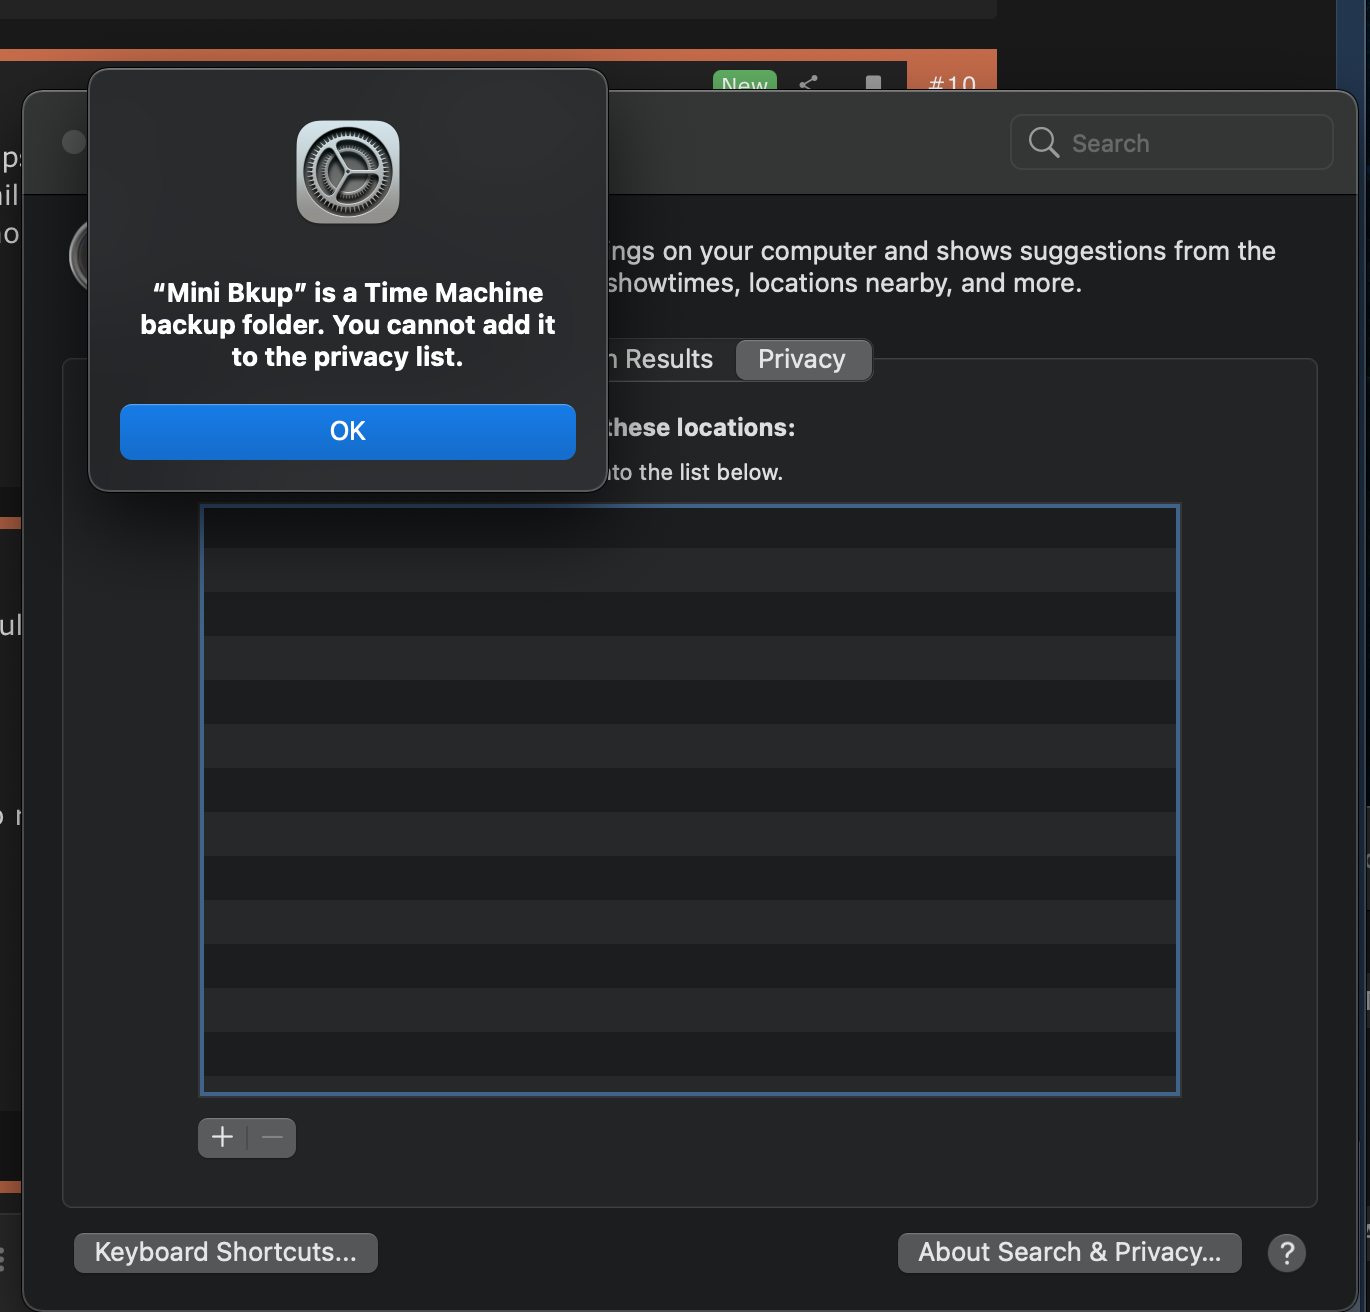Click the #10 label in background window

(x=952, y=82)
